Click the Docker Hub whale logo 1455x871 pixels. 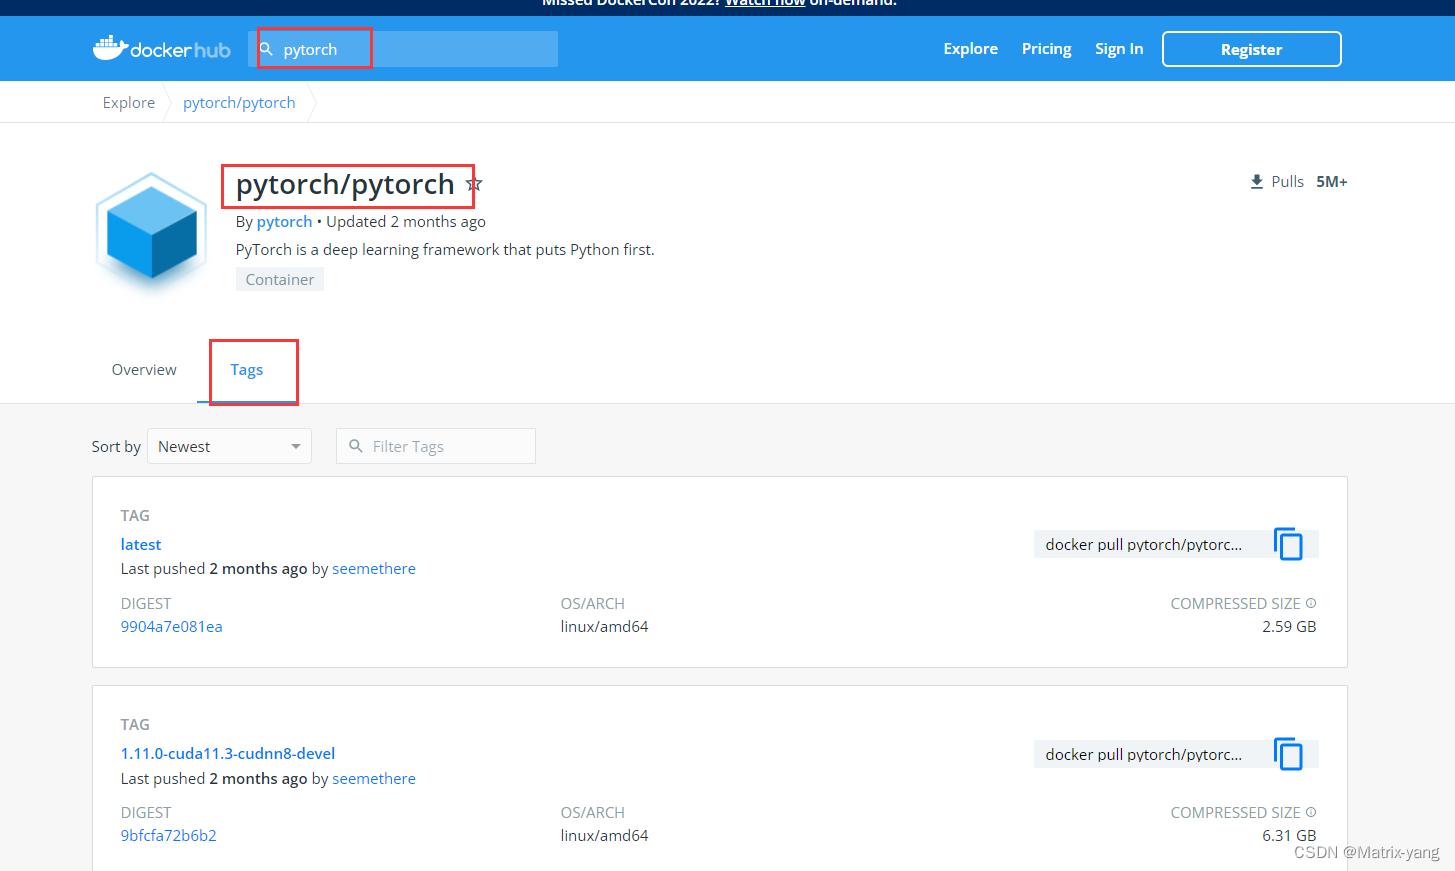click(x=161, y=48)
